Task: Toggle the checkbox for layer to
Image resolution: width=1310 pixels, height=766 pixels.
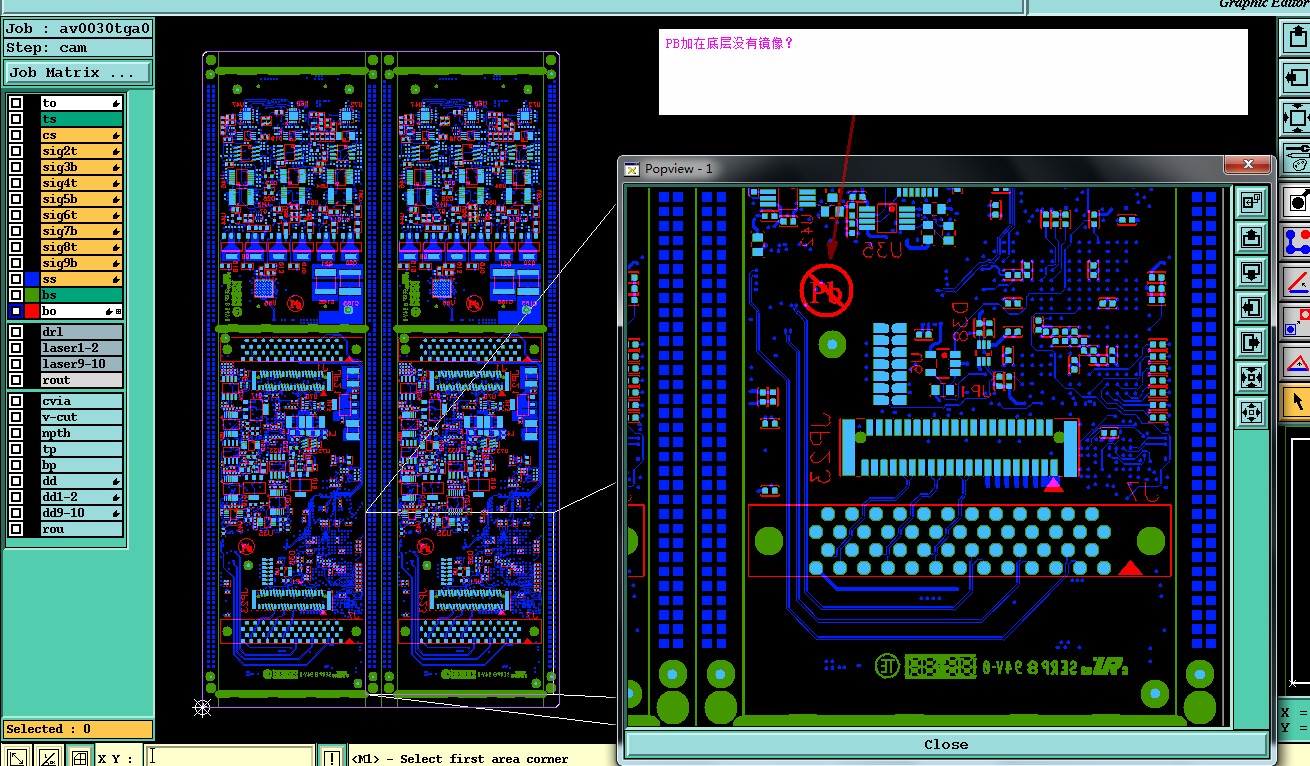Action: [x=16, y=103]
